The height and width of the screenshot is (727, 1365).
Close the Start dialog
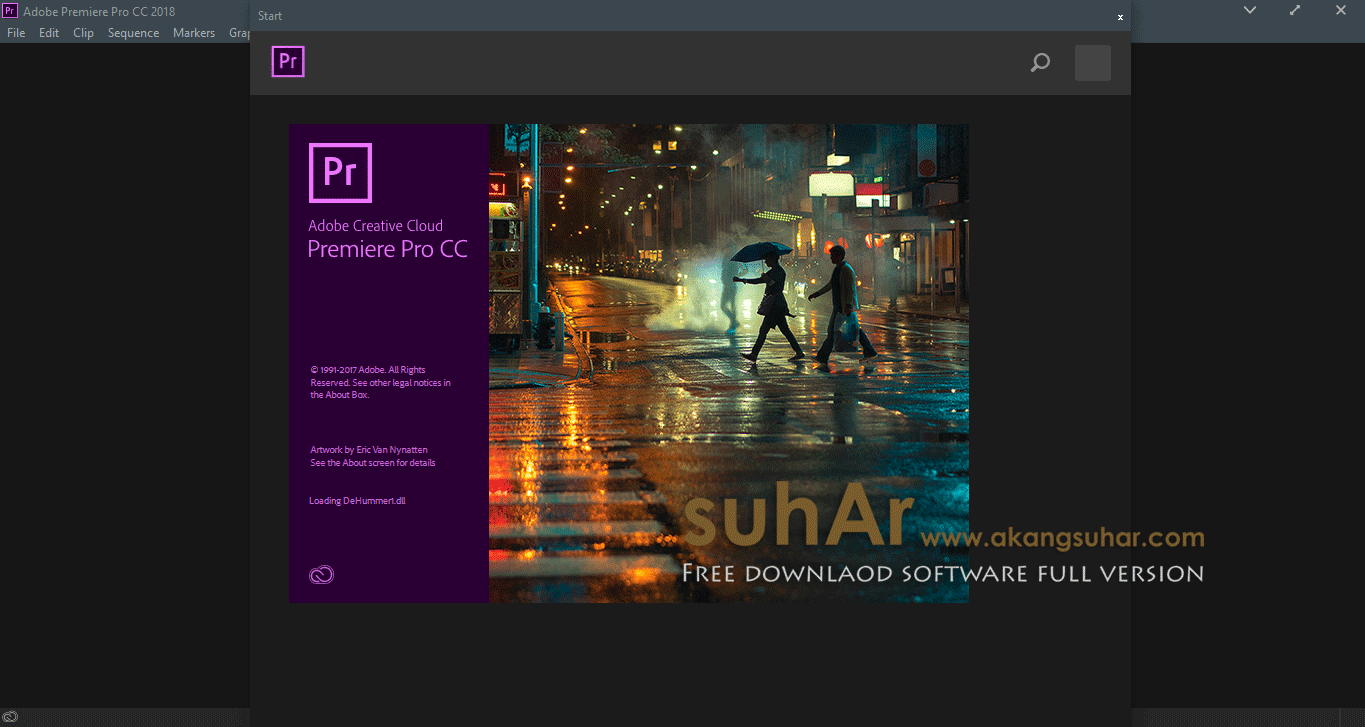[1120, 17]
